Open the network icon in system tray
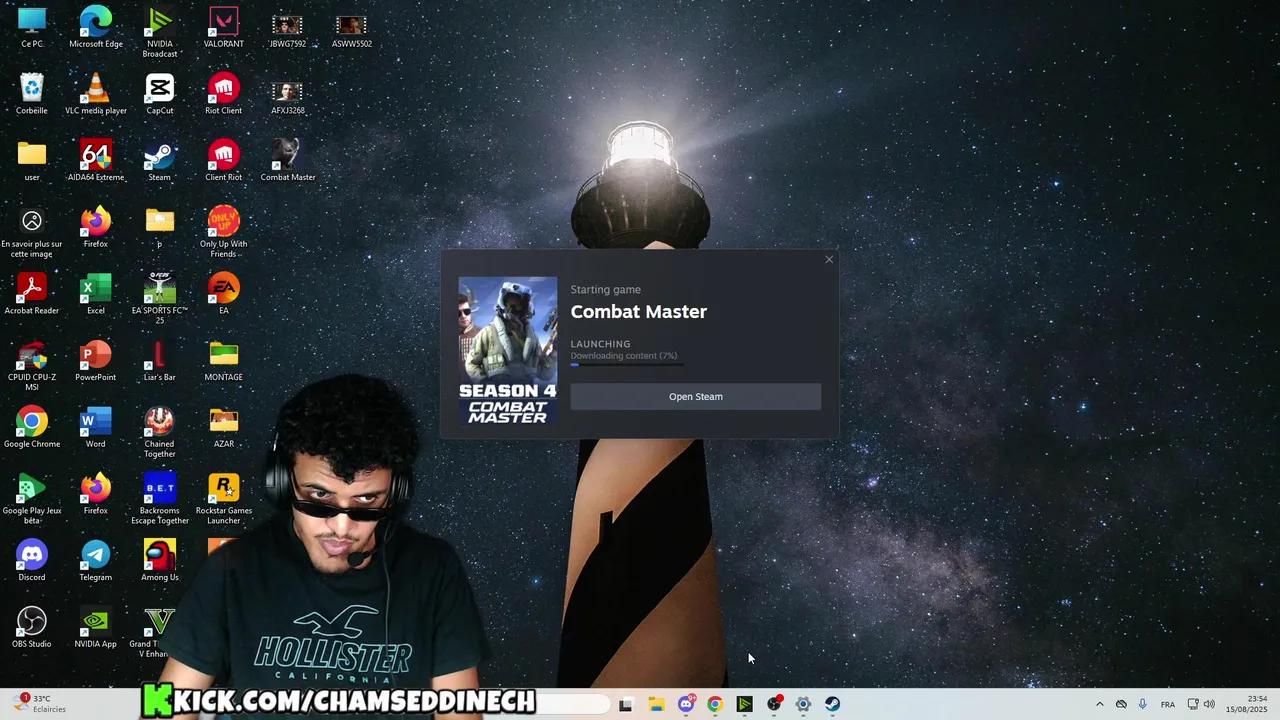The image size is (1280, 720). click(1193, 705)
